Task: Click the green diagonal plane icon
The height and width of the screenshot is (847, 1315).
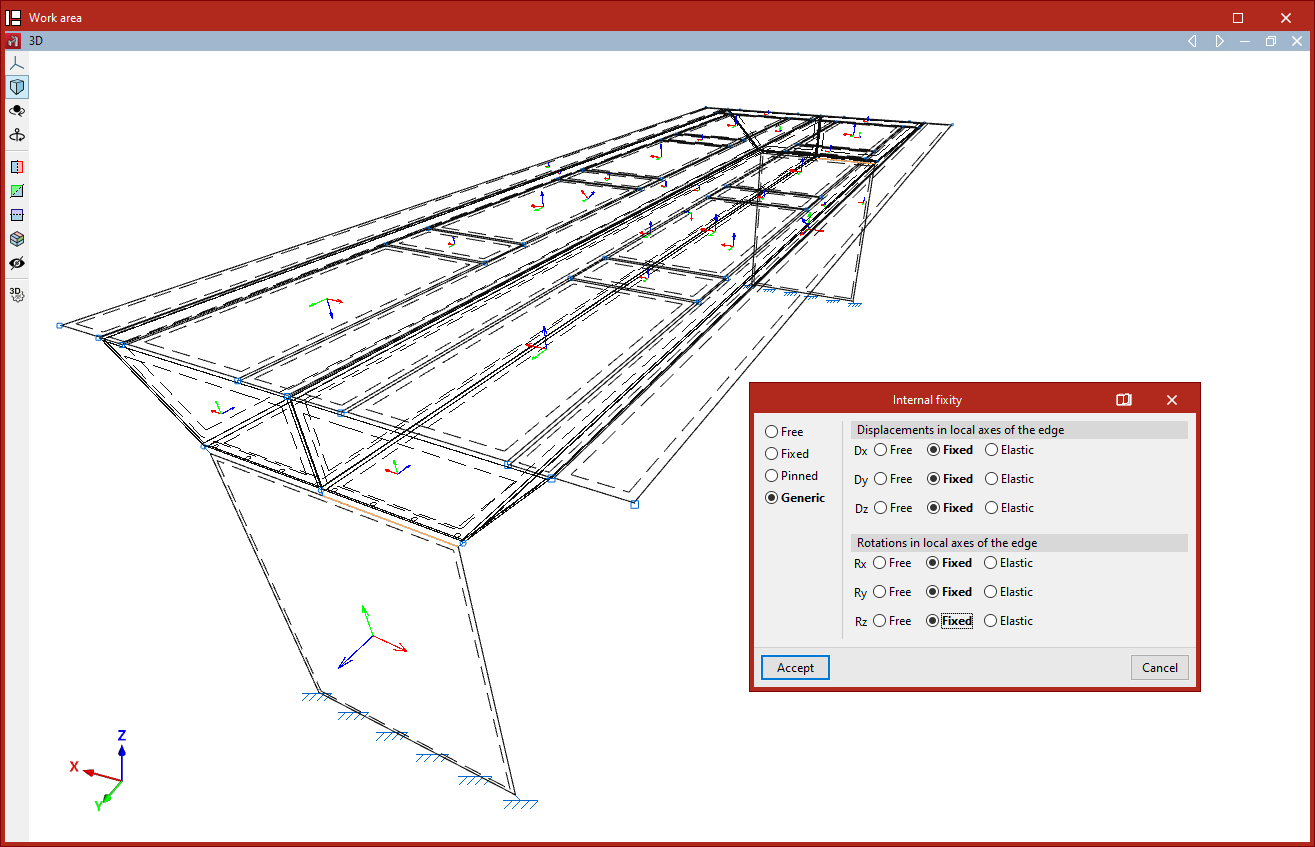Action: [17, 191]
